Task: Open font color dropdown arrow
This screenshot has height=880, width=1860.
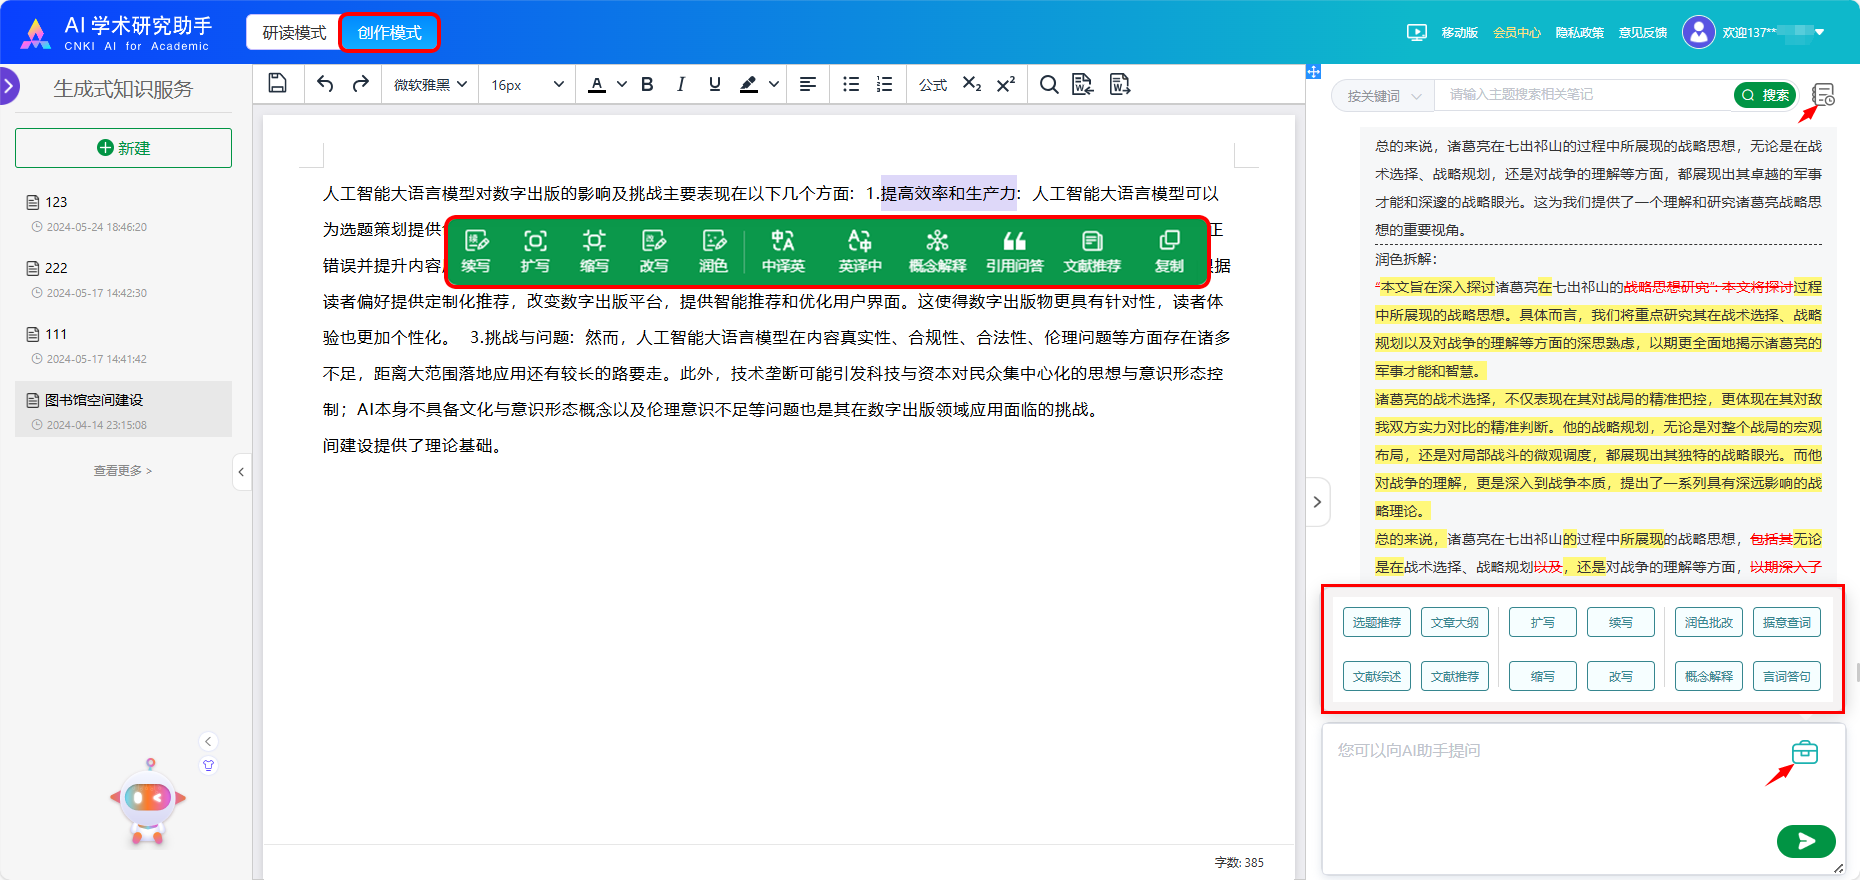Action: click(622, 84)
